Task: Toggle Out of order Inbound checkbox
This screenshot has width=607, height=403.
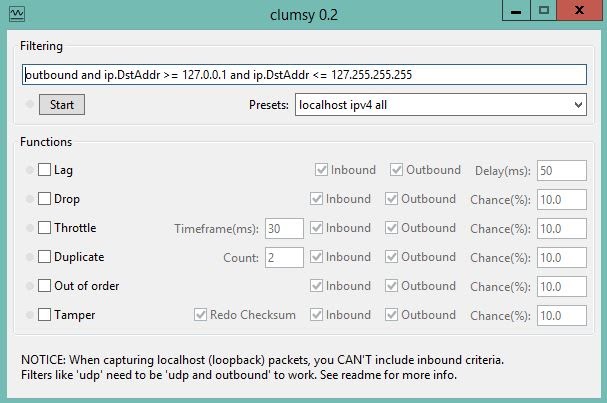Action: click(316, 286)
